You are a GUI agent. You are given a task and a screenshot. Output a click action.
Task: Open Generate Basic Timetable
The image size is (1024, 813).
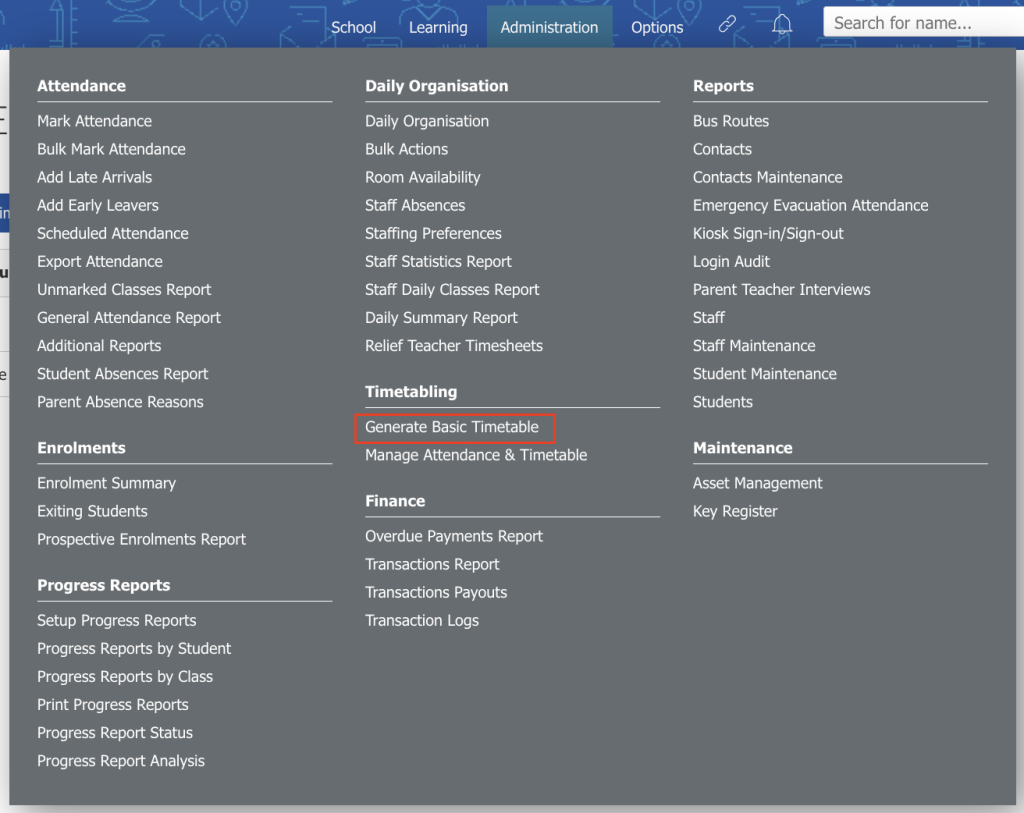(x=452, y=427)
